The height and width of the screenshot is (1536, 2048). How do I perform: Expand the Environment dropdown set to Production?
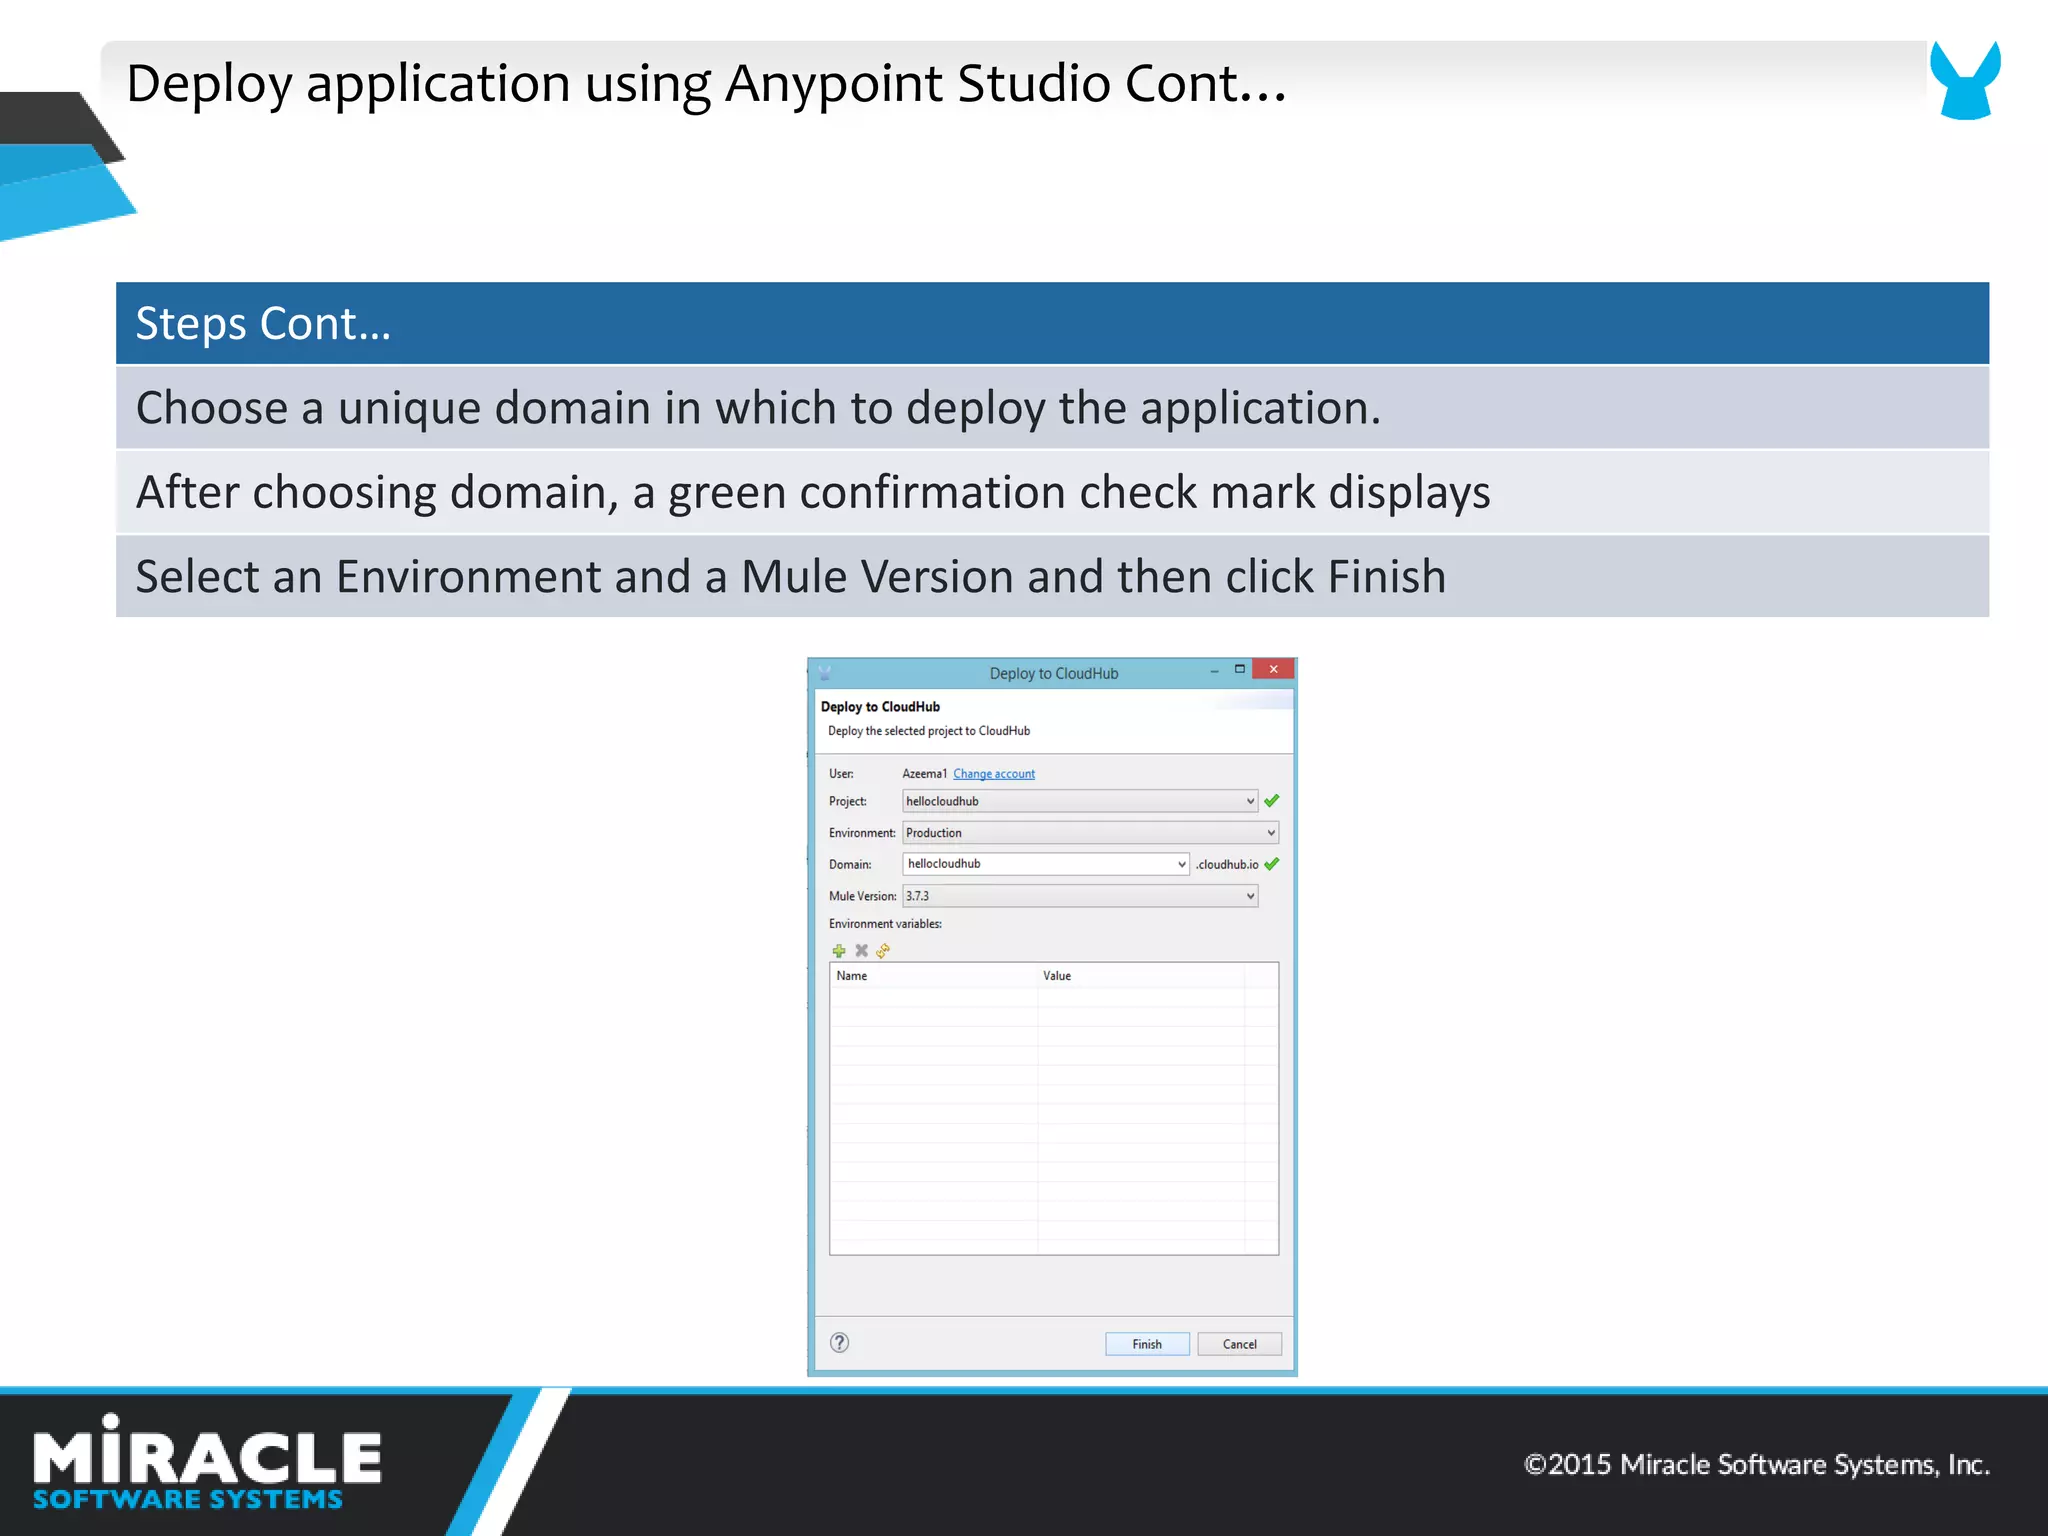tap(1090, 833)
